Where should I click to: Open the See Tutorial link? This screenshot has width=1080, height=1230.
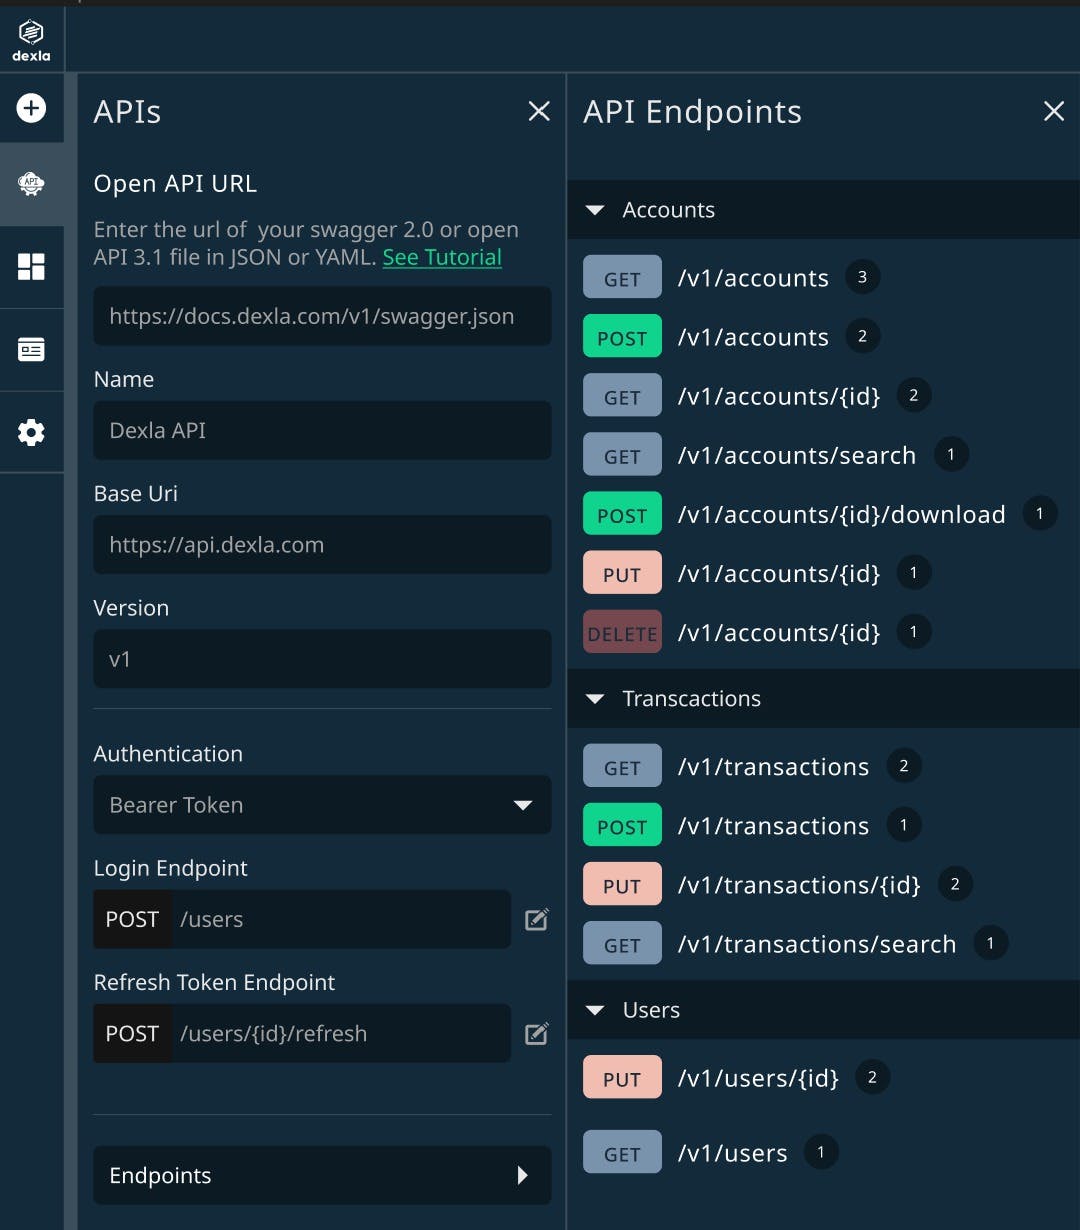pyautogui.click(x=442, y=257)
